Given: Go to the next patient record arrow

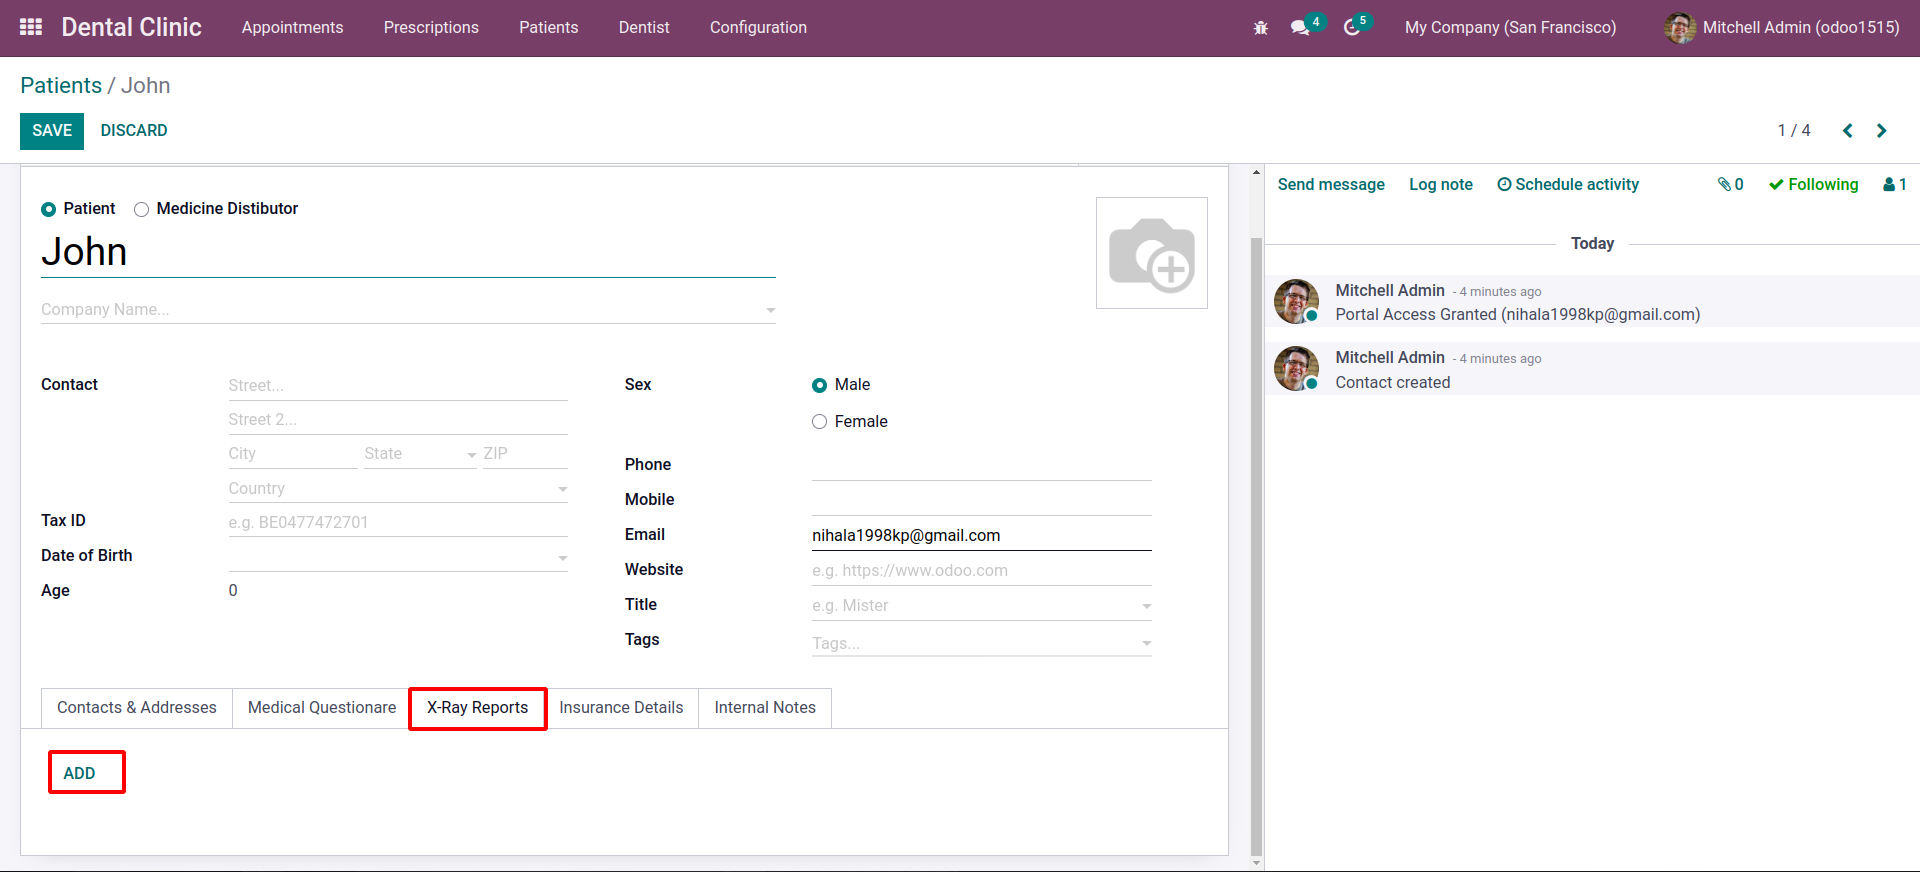Looking at the screenshot, I should [1881, 131].
